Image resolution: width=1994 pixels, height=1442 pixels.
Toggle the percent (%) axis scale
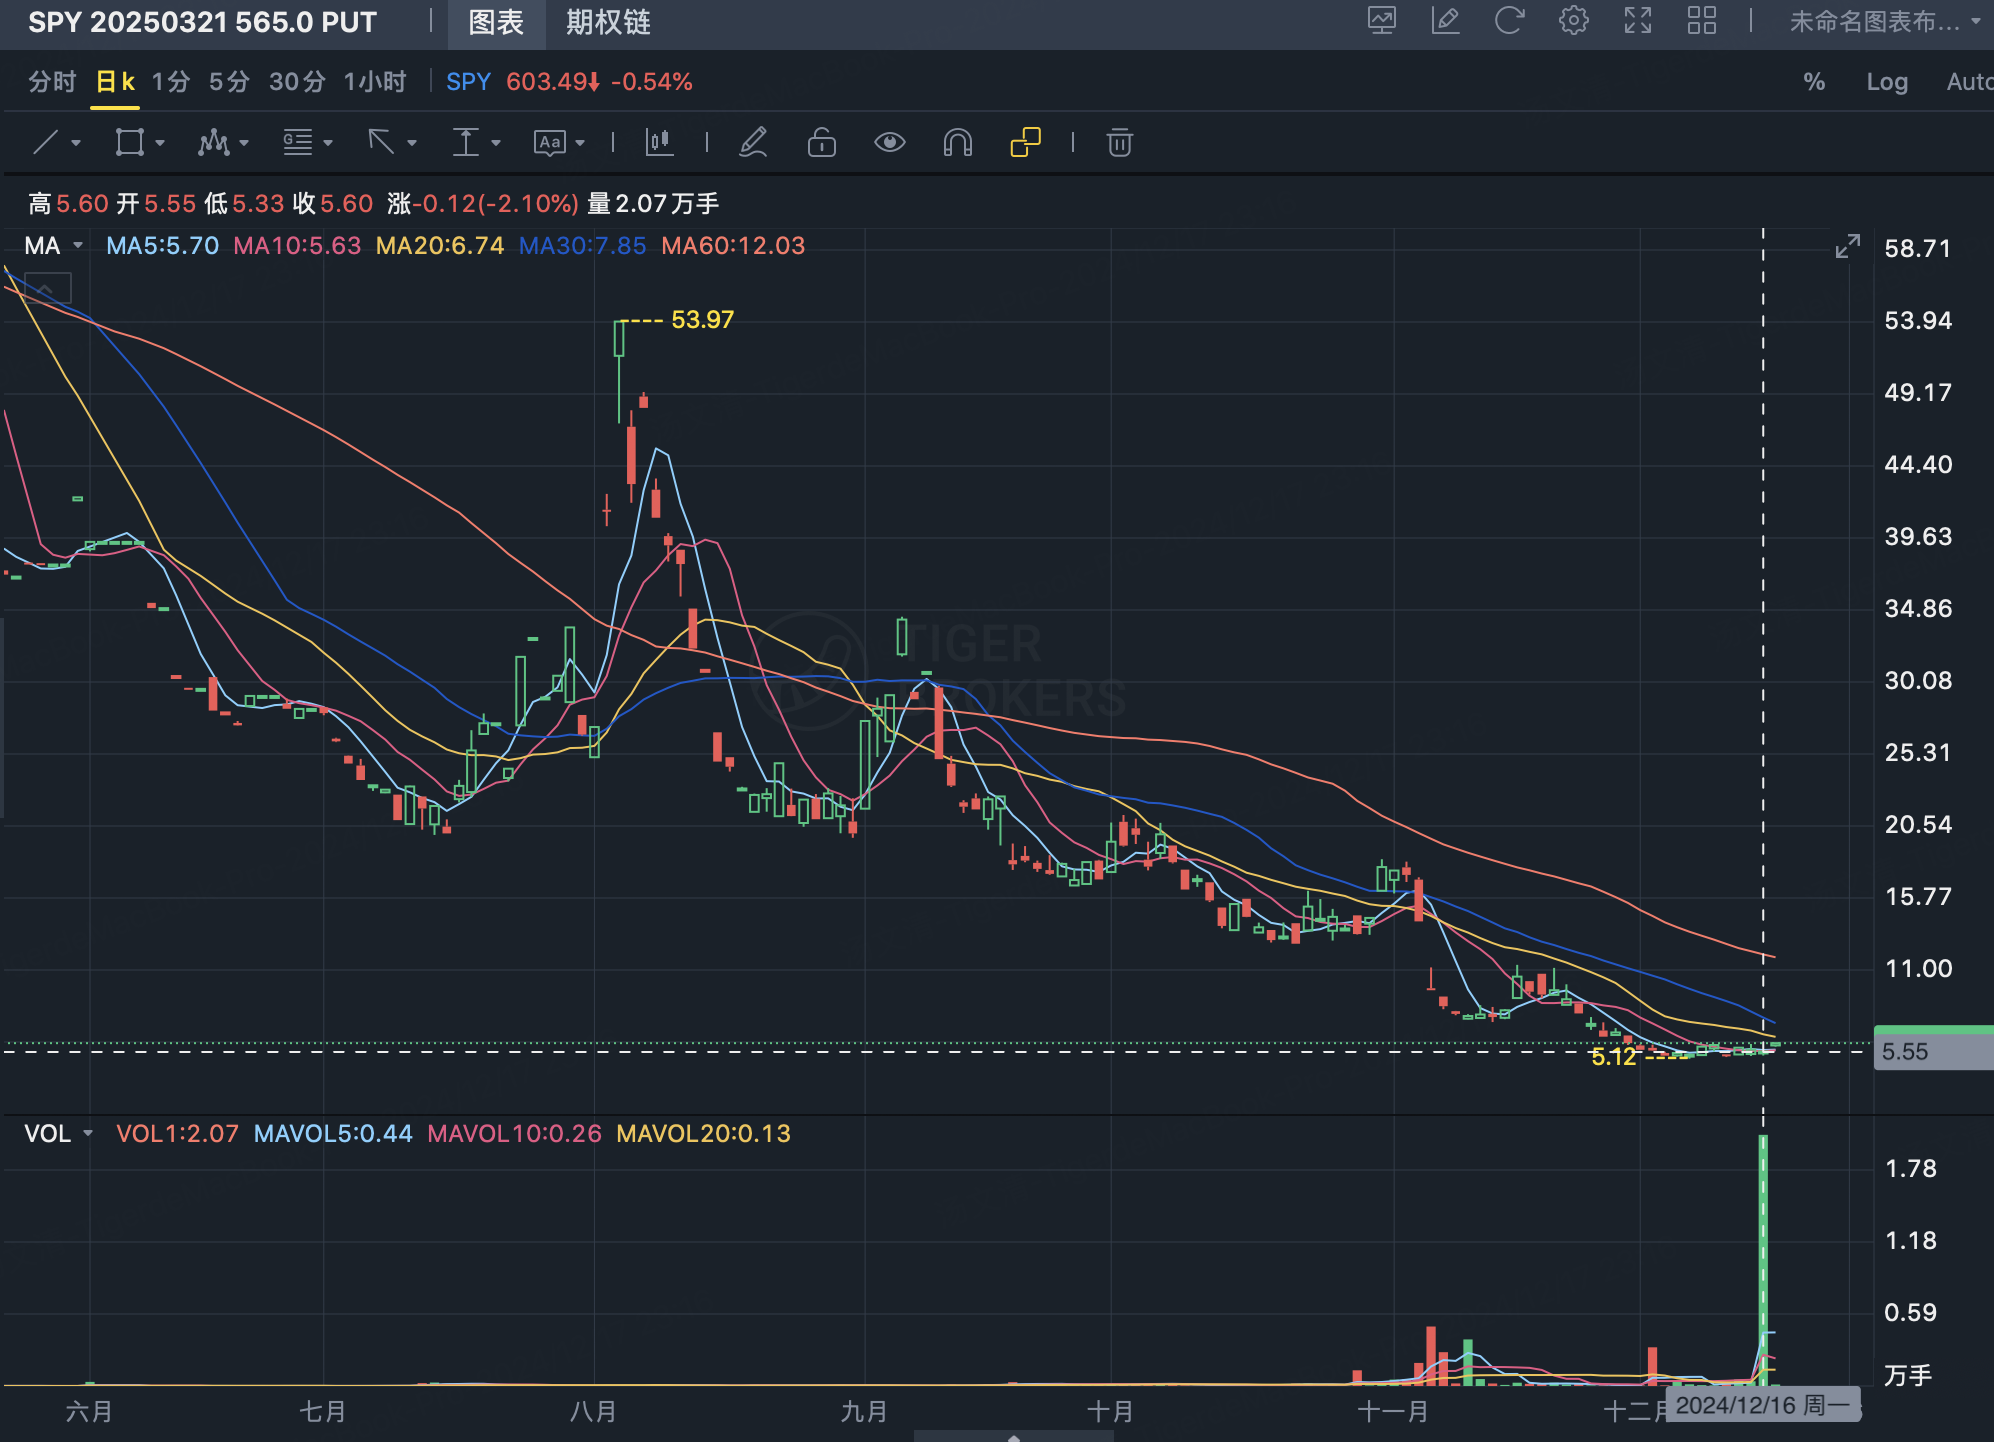tap(1813, 82)
